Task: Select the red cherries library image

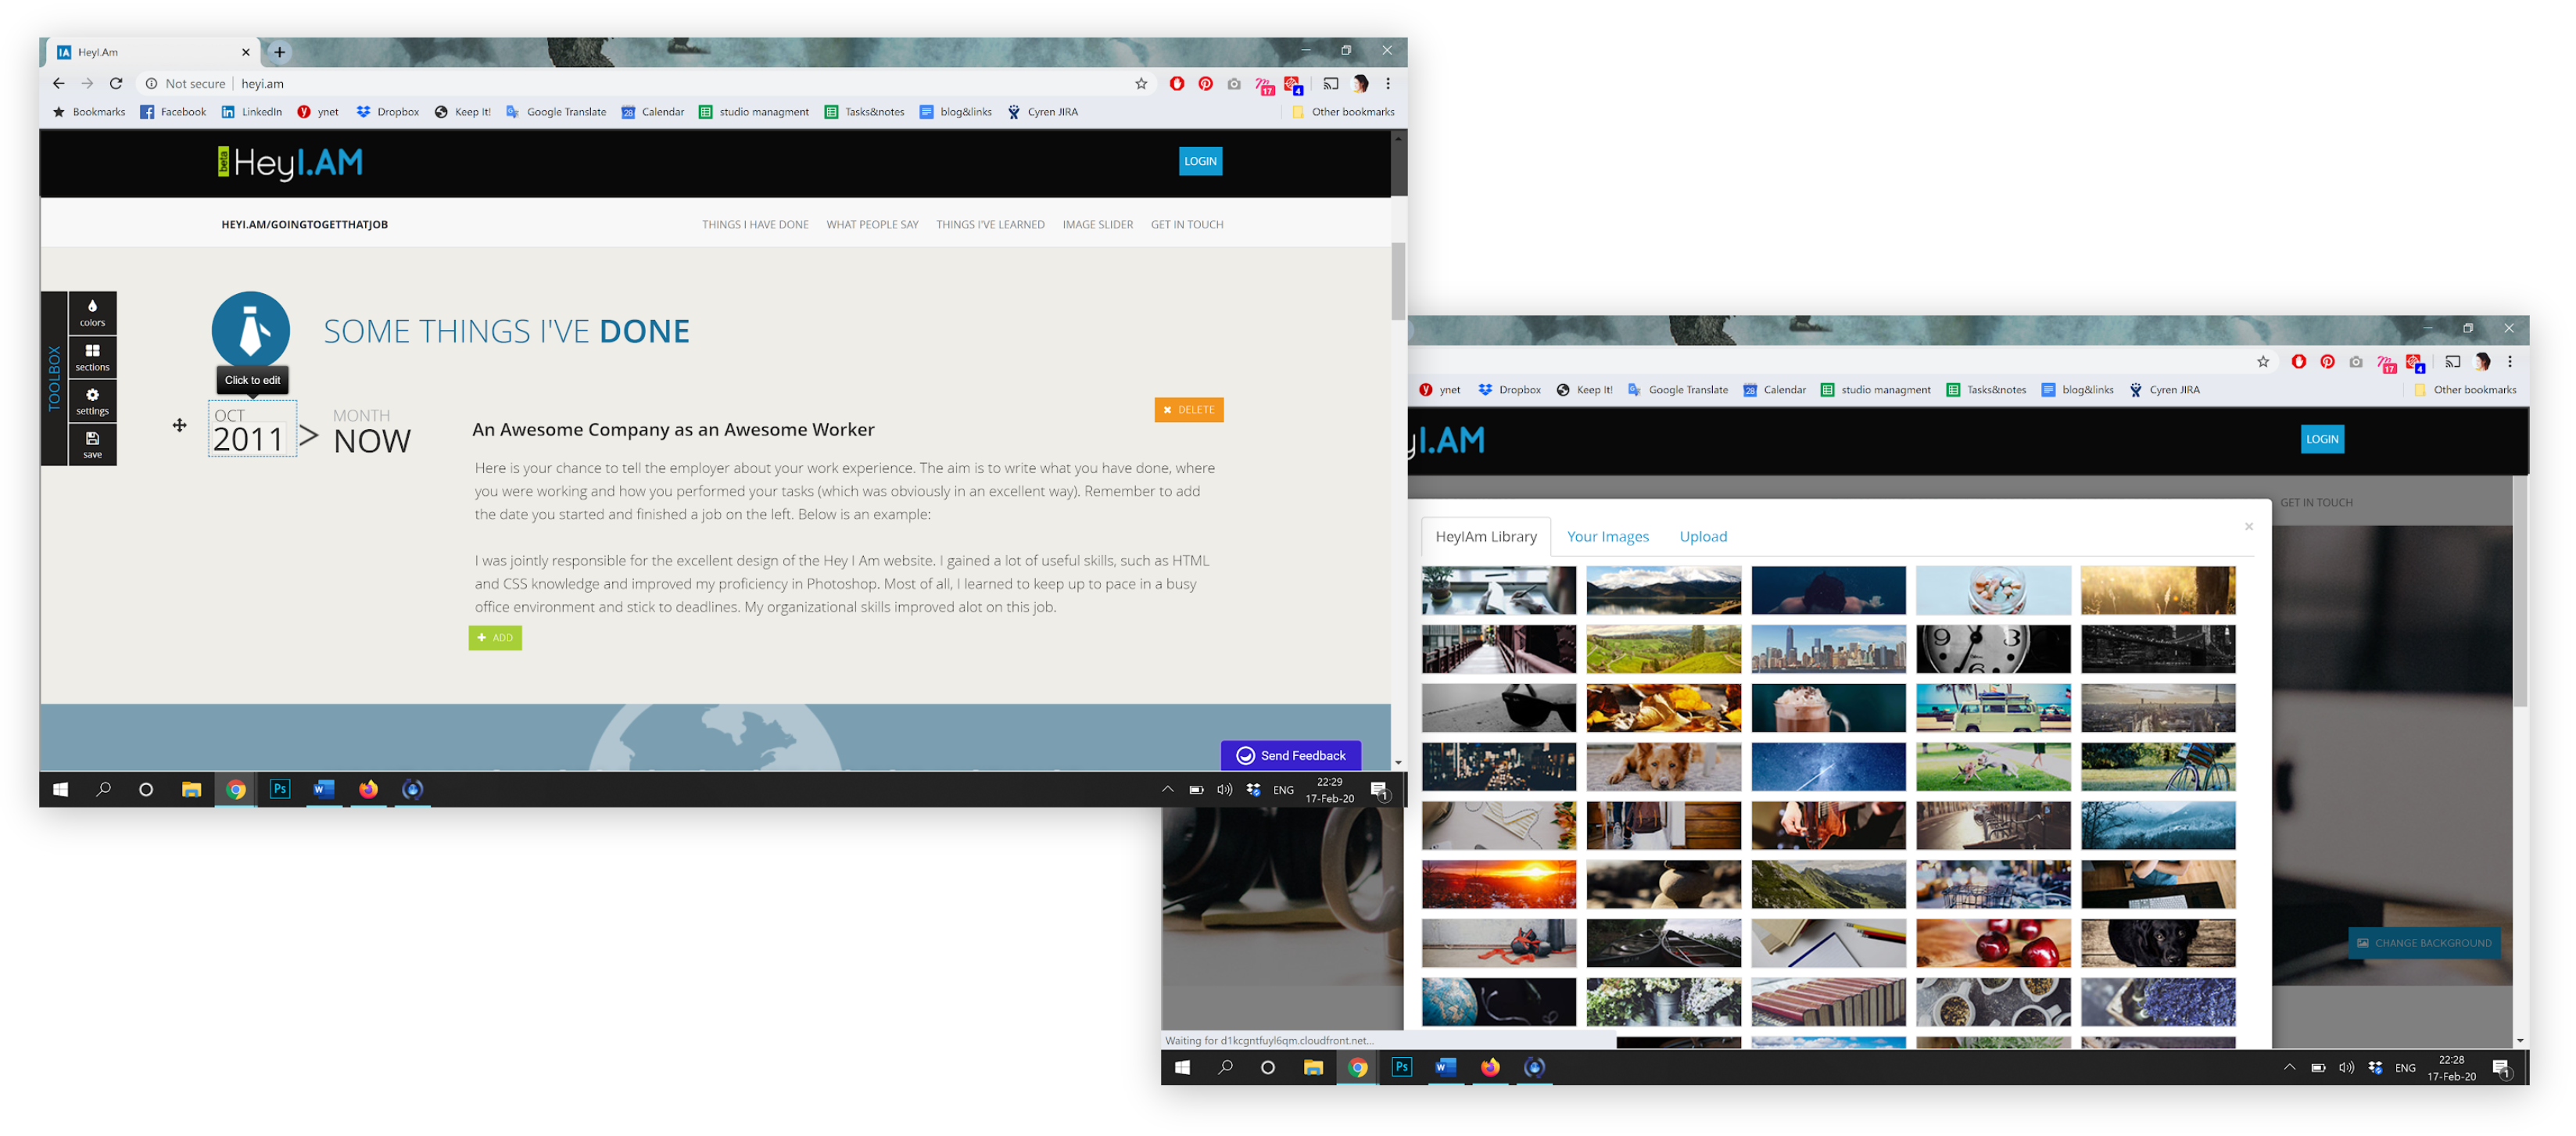Action: click(1993, 943)
